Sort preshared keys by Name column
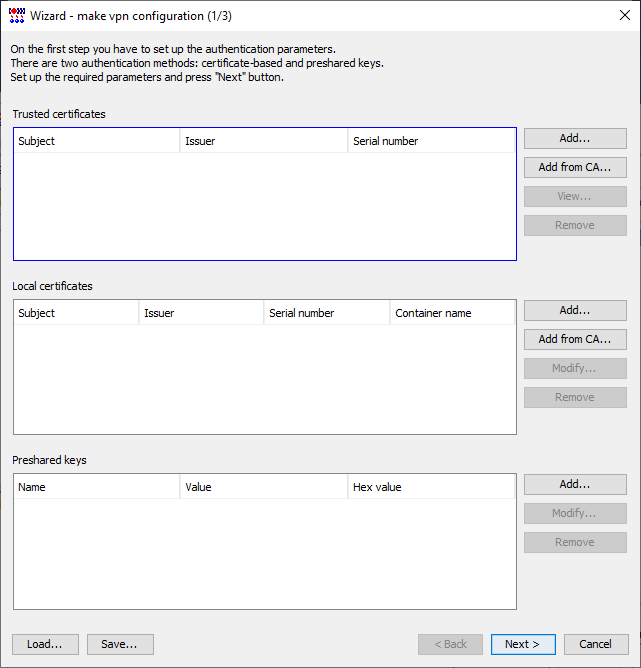This screenshot has height=668, width=641. tap(97, 487)
